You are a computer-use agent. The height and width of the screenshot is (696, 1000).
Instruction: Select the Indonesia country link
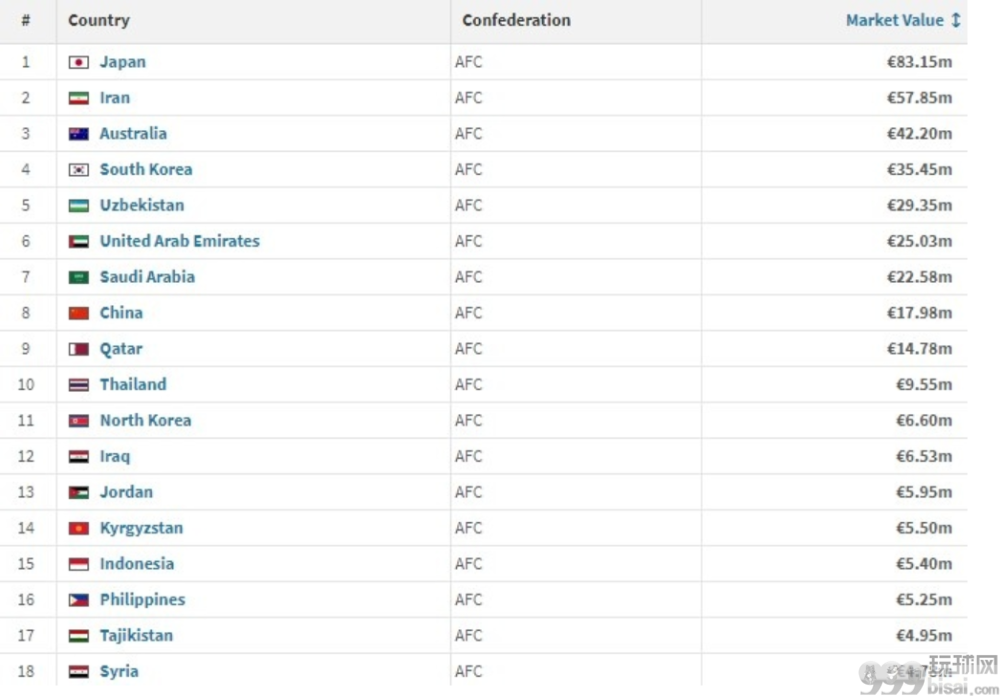(137, 564)
